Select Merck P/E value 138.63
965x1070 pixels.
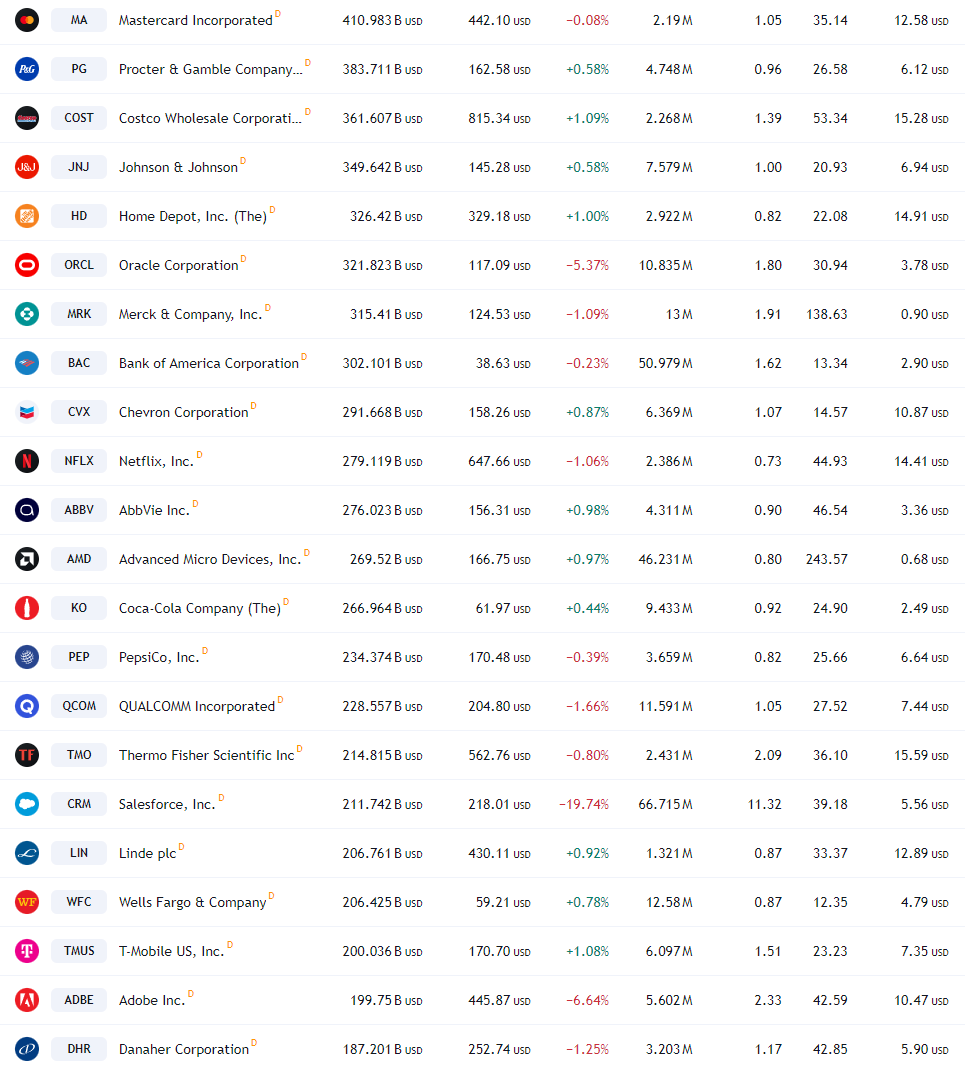[x=826, y=315]
